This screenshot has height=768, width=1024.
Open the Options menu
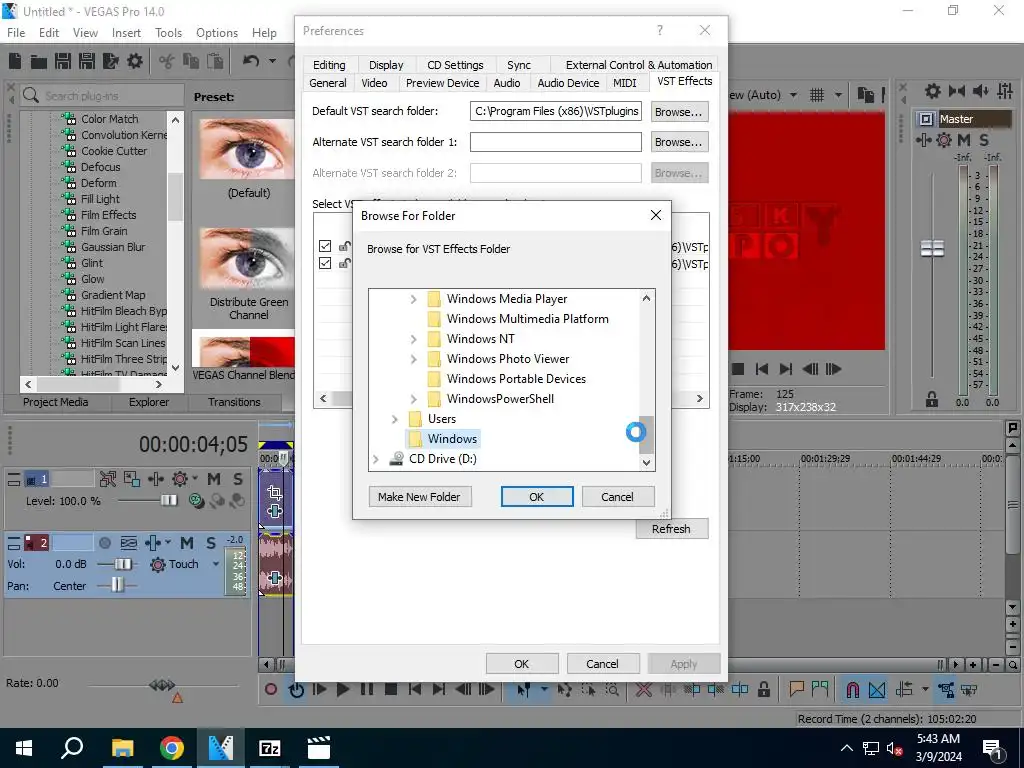pyautogui.click(x=217, y=33)
